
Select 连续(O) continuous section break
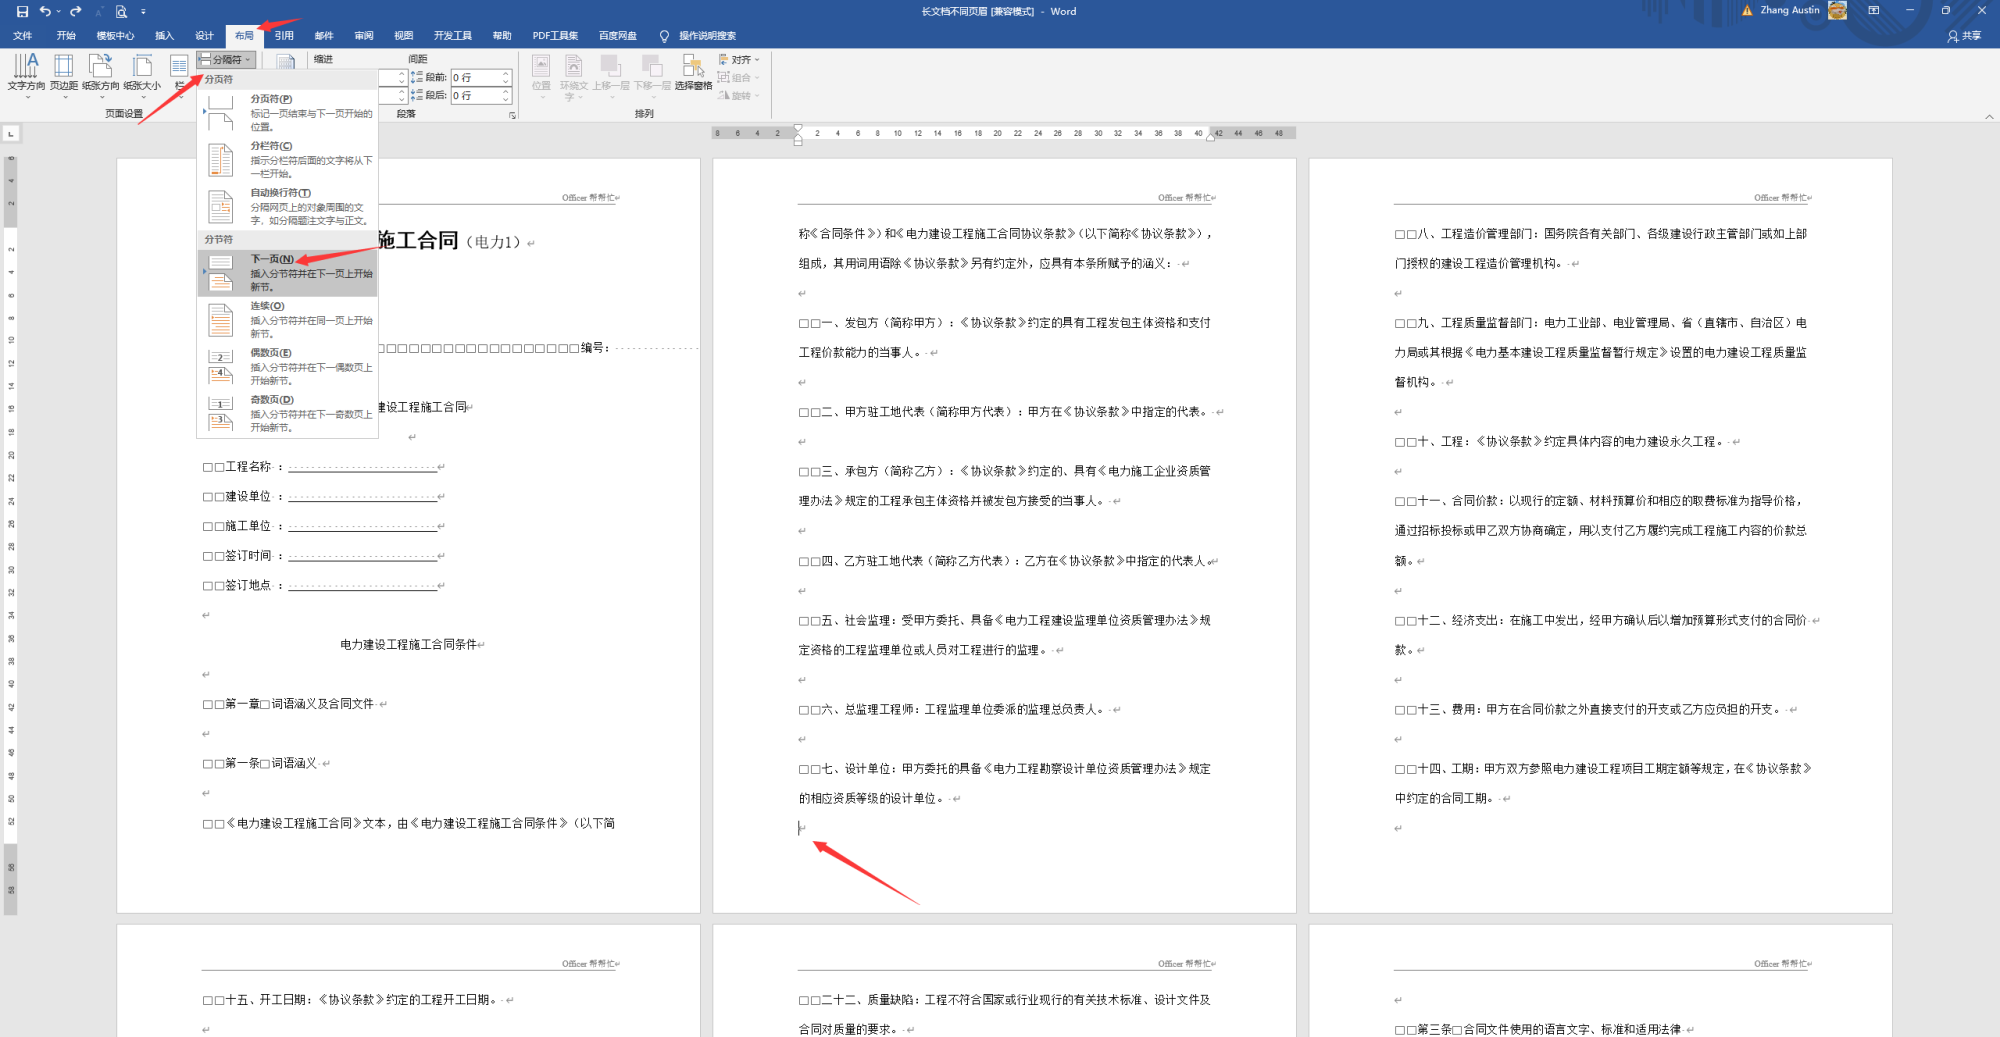click(x=288, y=319)
